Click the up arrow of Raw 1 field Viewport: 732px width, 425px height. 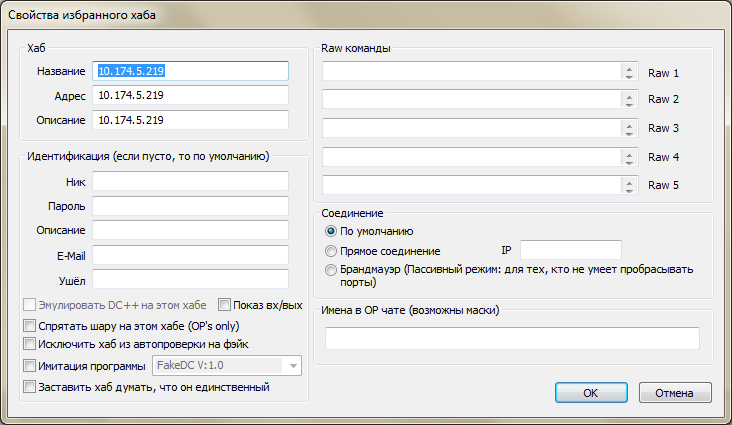pos(629,68)
